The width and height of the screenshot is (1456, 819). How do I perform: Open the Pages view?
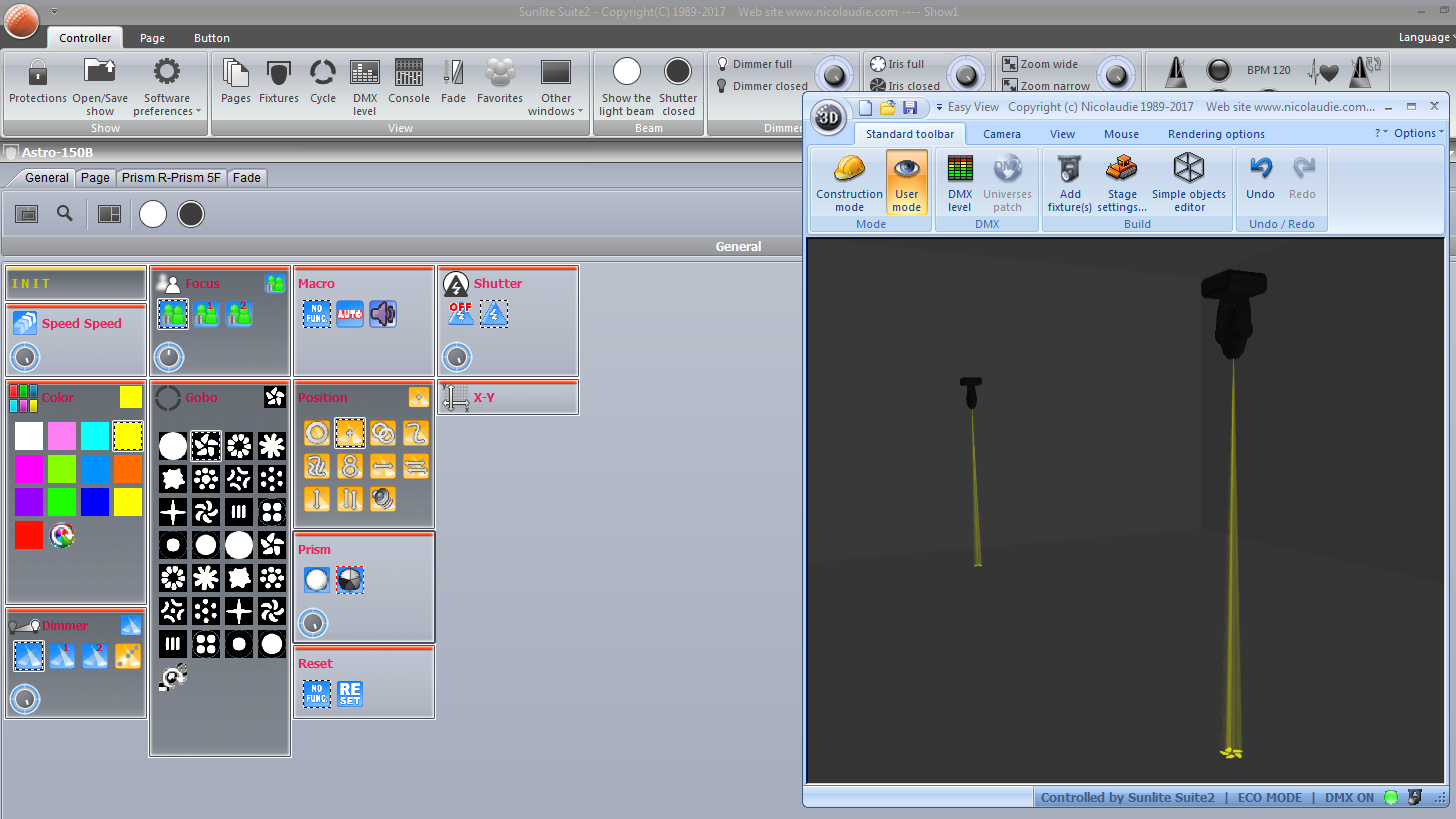pos(236,82)
